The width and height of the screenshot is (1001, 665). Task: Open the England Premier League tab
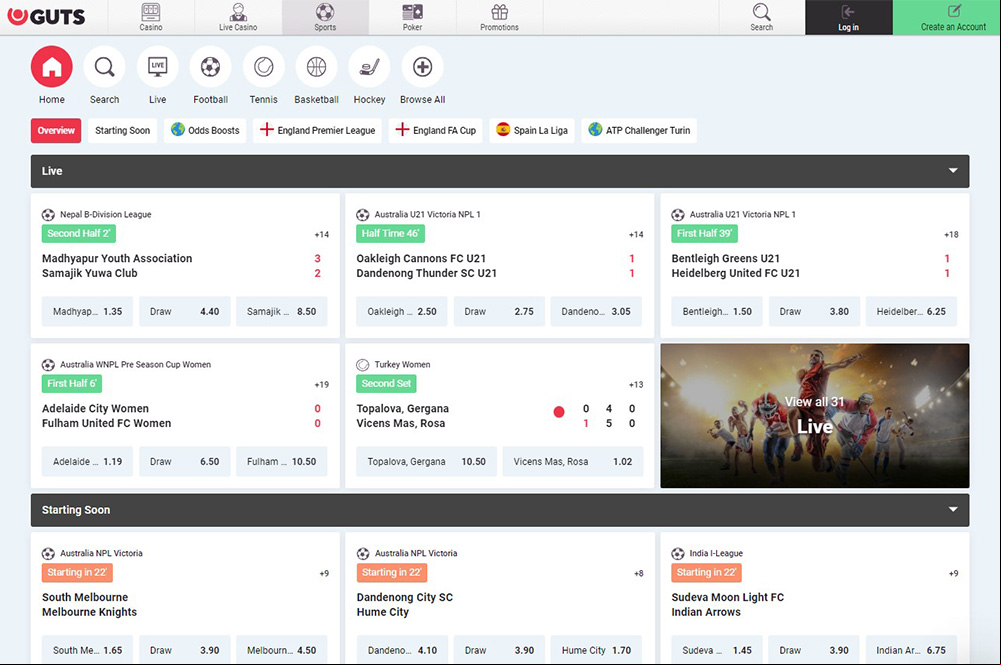(x=317, y=130)
